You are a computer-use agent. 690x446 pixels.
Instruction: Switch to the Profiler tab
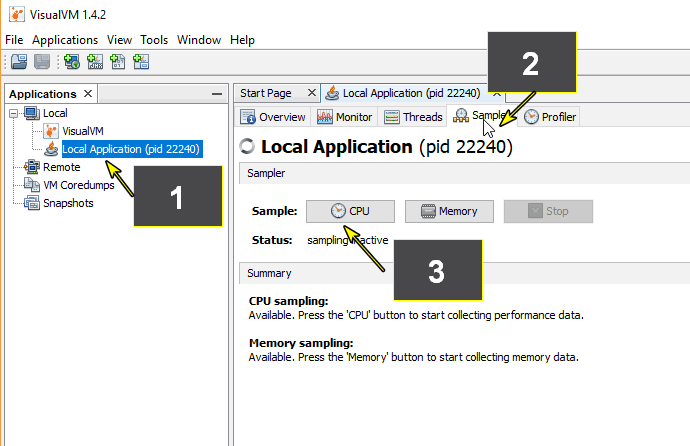[550, 117]
